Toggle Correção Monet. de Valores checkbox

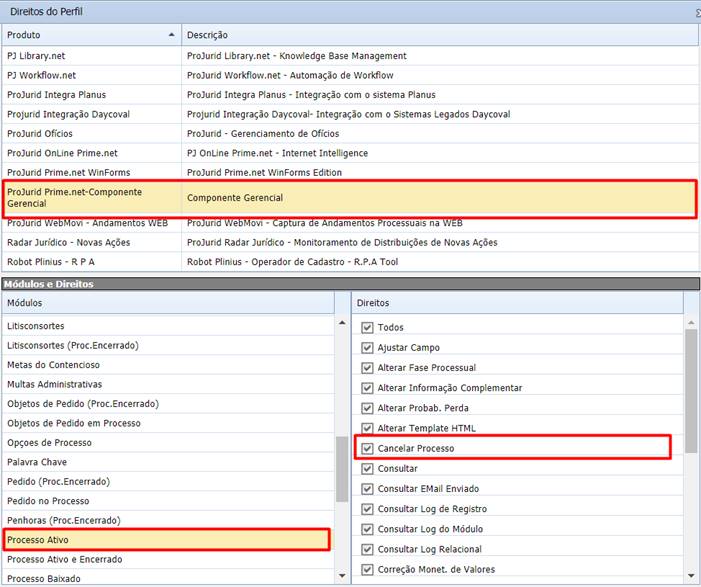point(367,569)
